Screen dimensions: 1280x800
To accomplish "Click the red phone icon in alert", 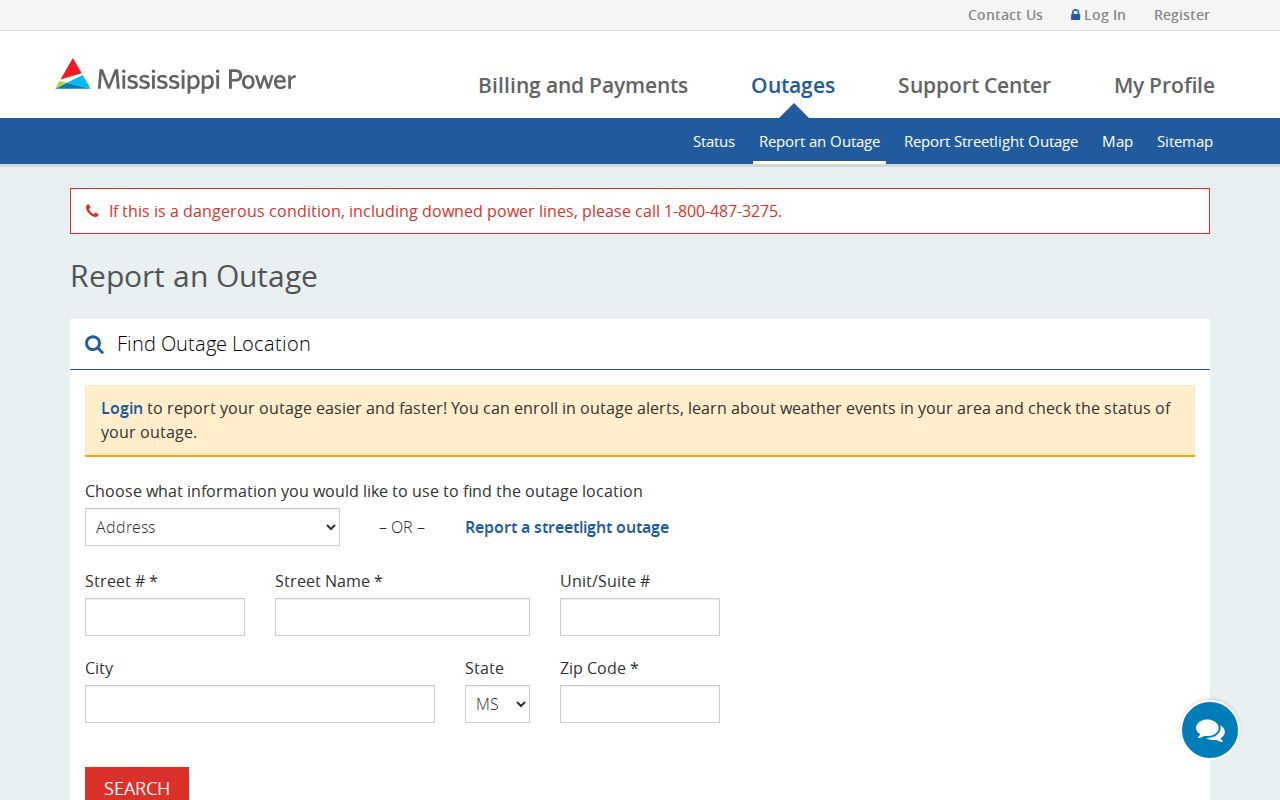I will click(x=92, y=211).
